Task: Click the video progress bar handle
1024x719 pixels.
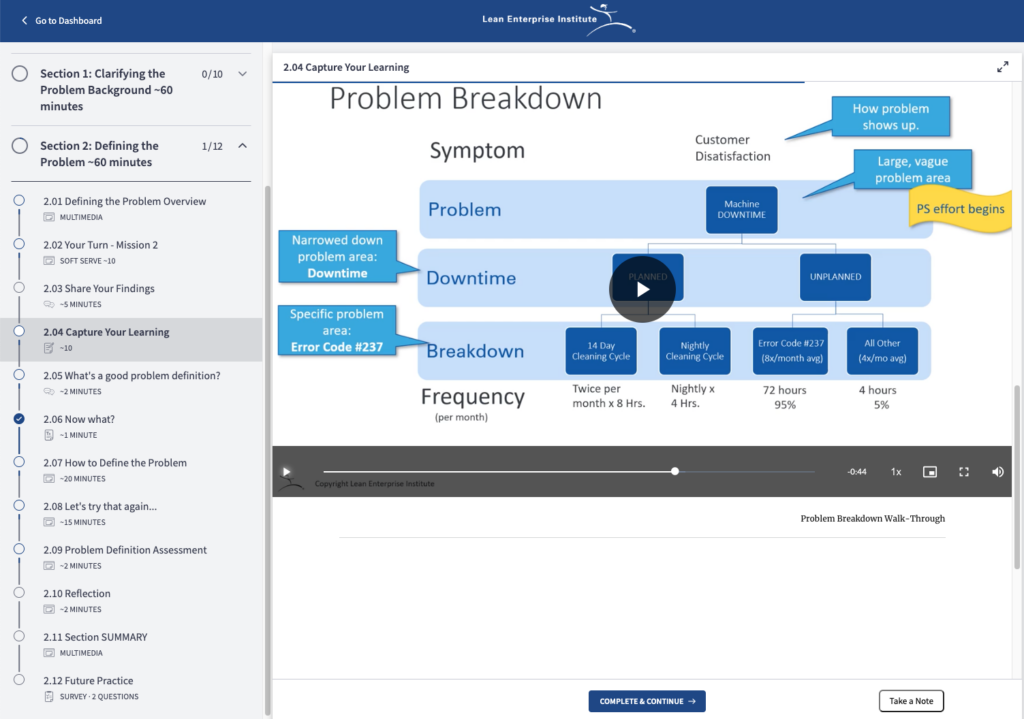Action: [x=675, y=471]
